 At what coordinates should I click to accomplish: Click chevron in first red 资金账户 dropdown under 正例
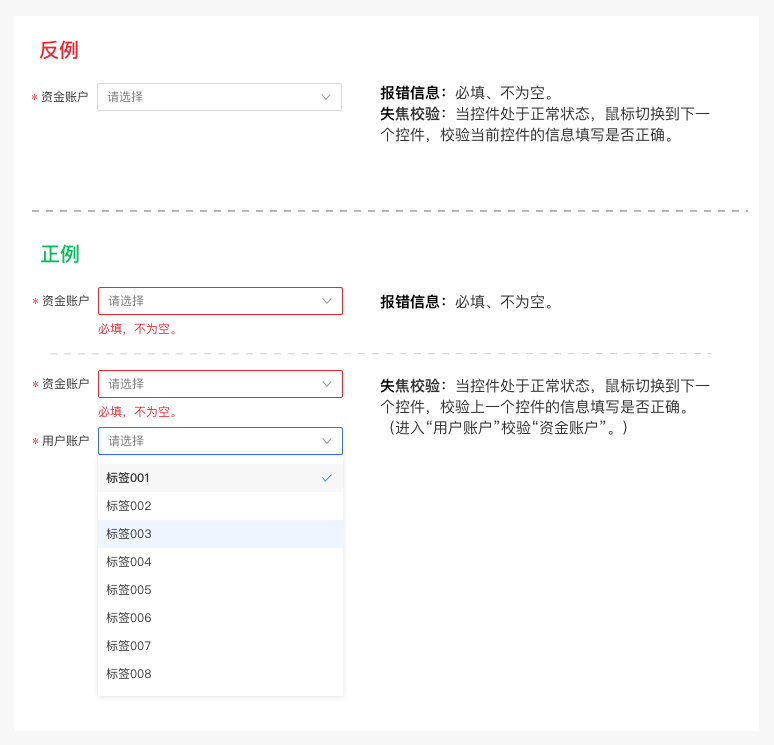327,301
